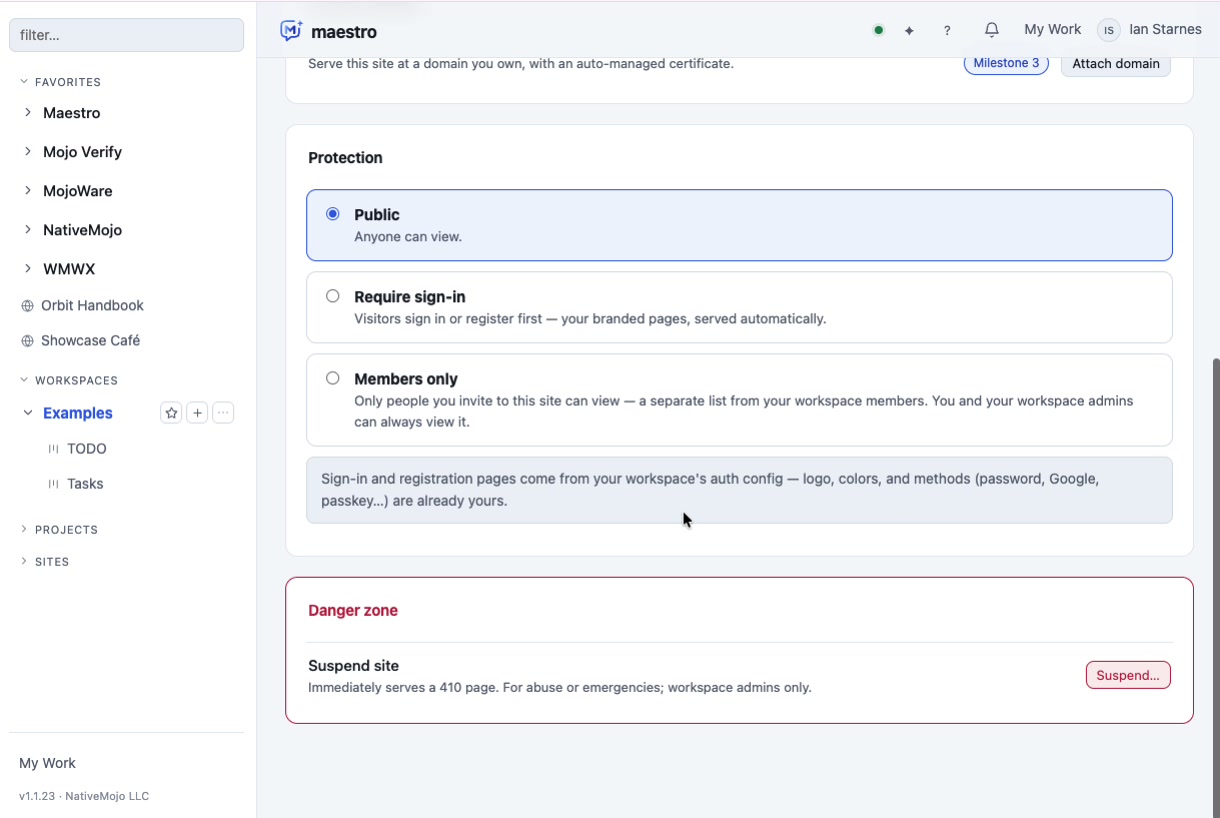Open more options for the Examples workspace
Viewport: 1220px width, 818px height.
click(223, 413)
